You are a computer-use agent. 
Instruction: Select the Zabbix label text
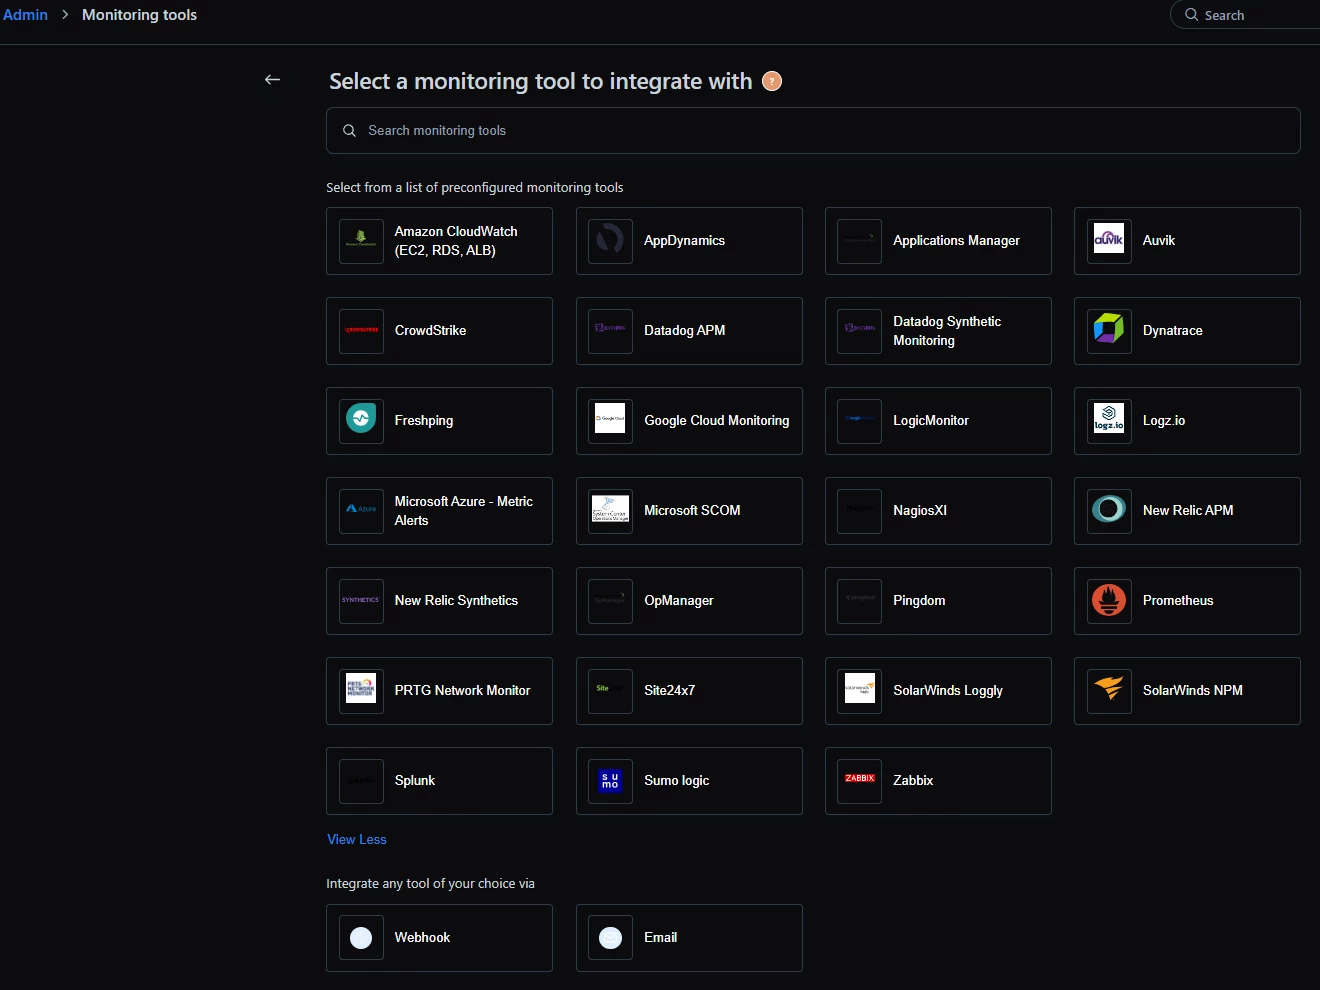pos(913,781)
